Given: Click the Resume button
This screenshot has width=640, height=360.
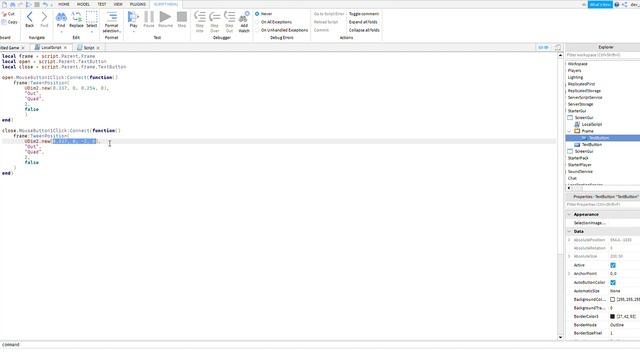Looking at the screenshot, I should (165, 17).
